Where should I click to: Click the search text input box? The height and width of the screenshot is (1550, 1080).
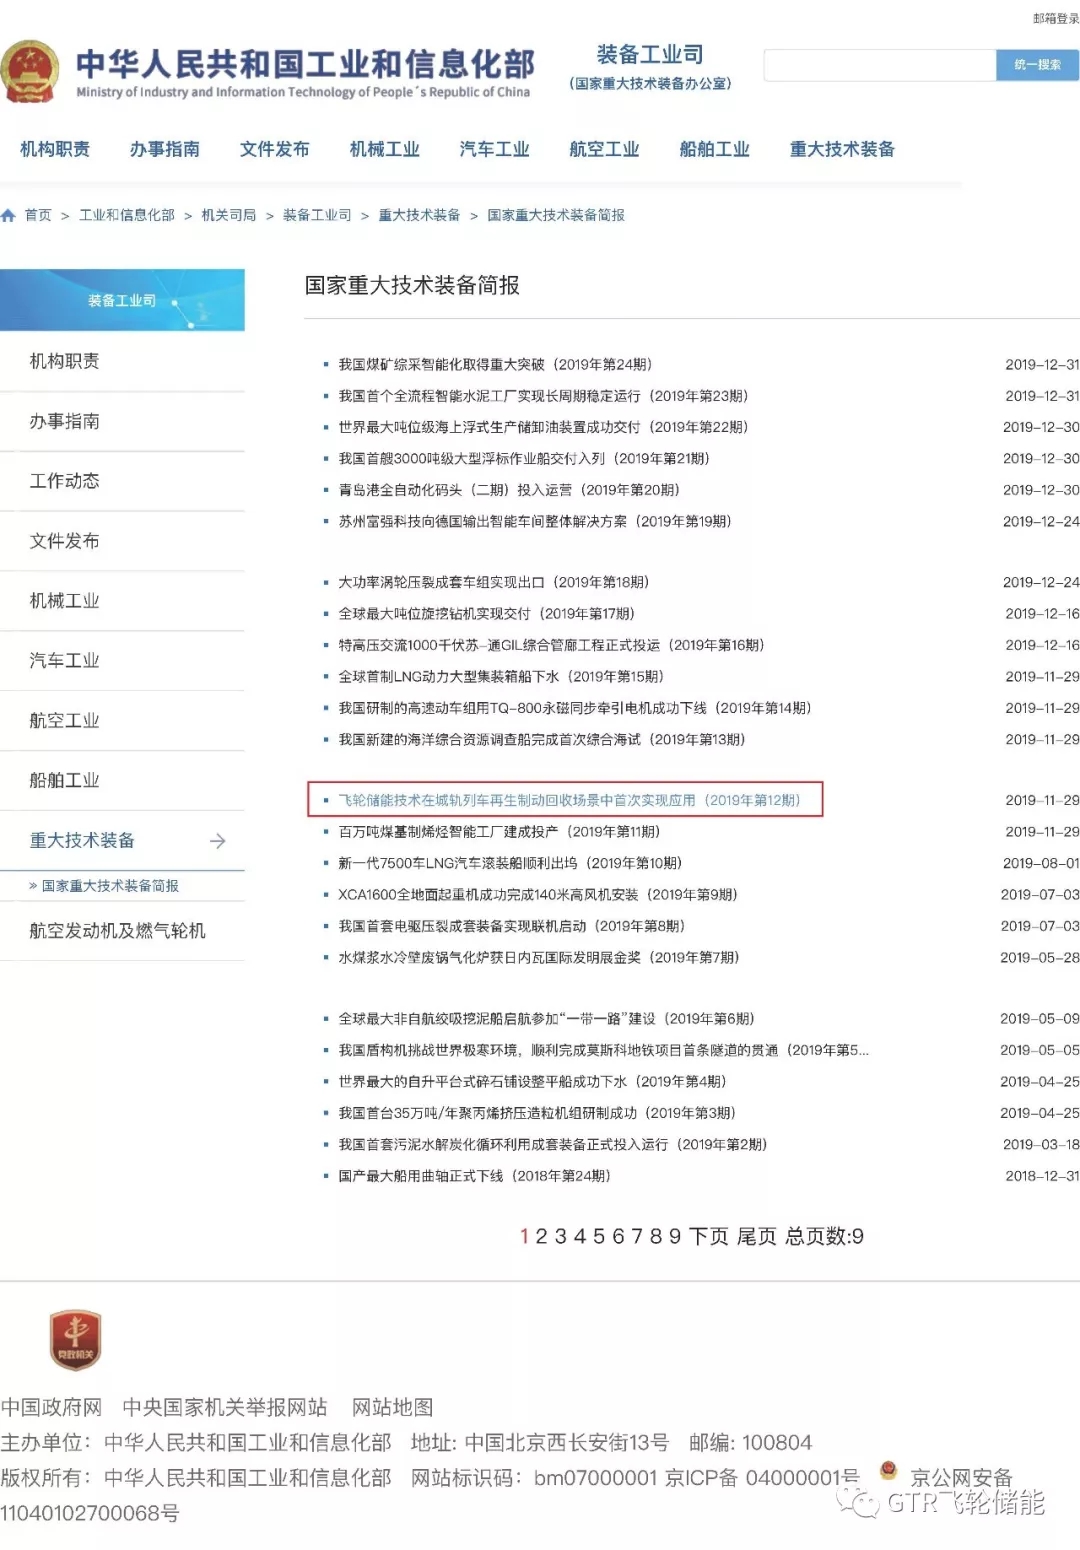pyautogui.click(x=879, y=65)
